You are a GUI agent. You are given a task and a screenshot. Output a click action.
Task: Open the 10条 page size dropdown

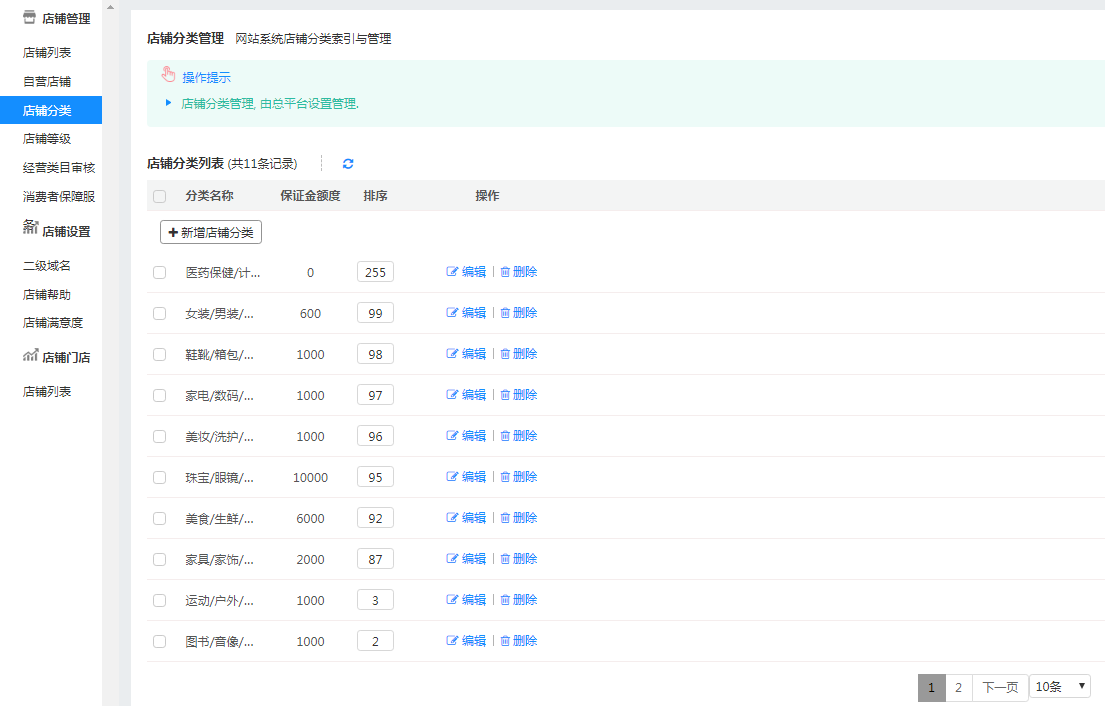[1060, 686]
